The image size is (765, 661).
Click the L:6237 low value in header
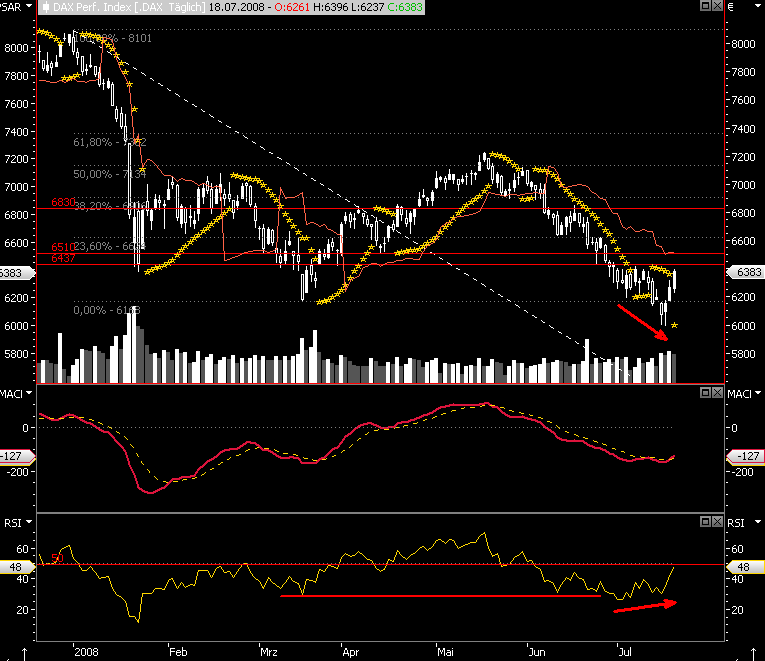367,7
